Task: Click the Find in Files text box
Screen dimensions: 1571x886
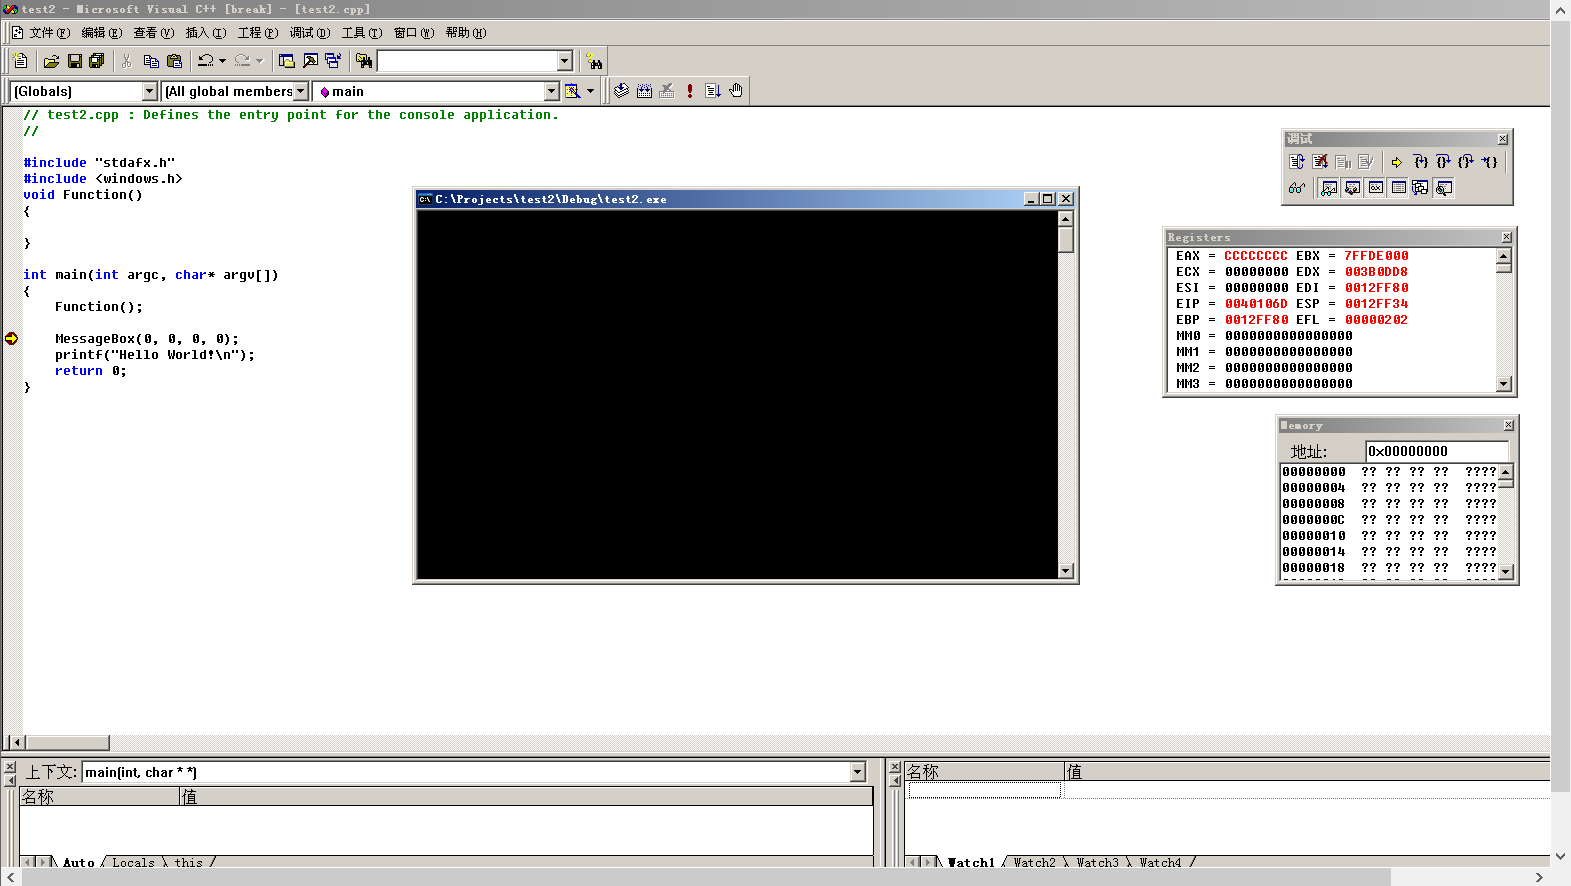Action: pyautogui.click(x=467, y=61)
